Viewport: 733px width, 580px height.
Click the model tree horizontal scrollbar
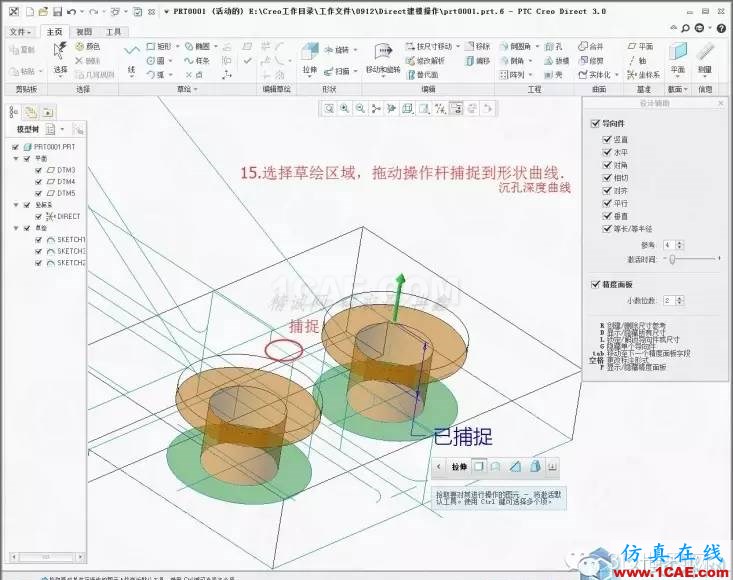[47, 557]
